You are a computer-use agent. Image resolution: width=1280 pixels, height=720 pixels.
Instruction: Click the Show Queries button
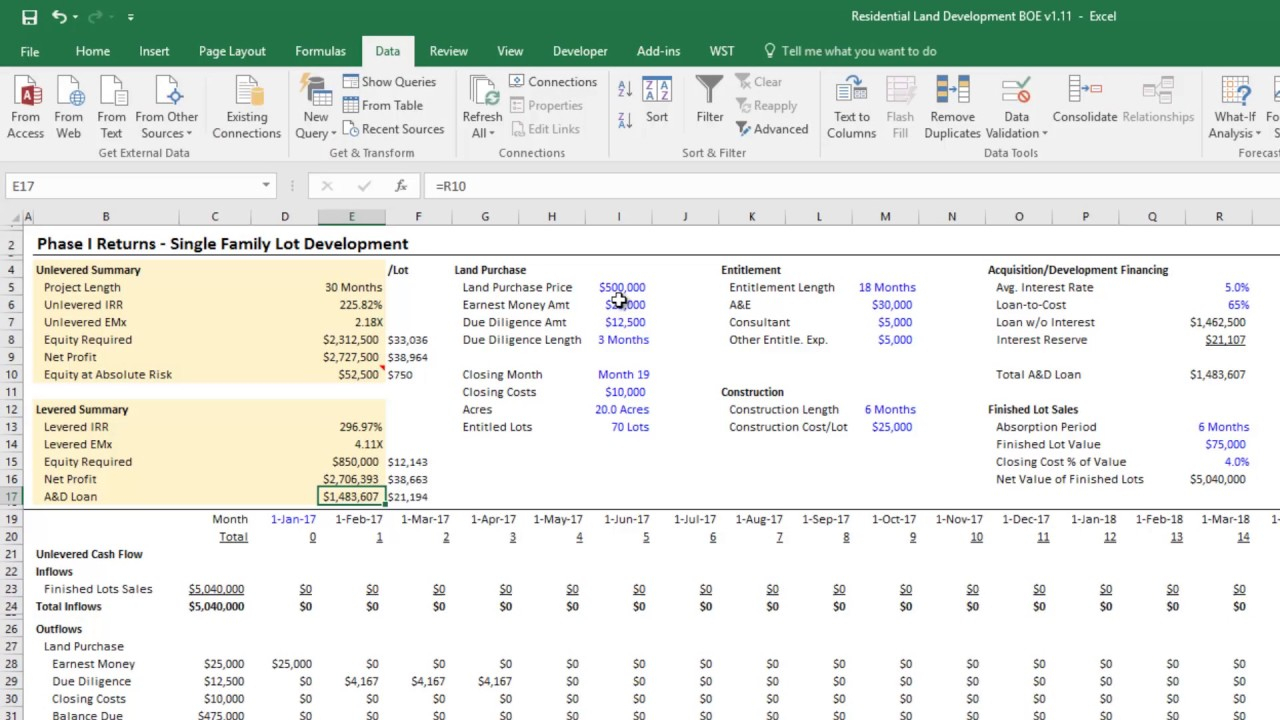coord(389,82)
